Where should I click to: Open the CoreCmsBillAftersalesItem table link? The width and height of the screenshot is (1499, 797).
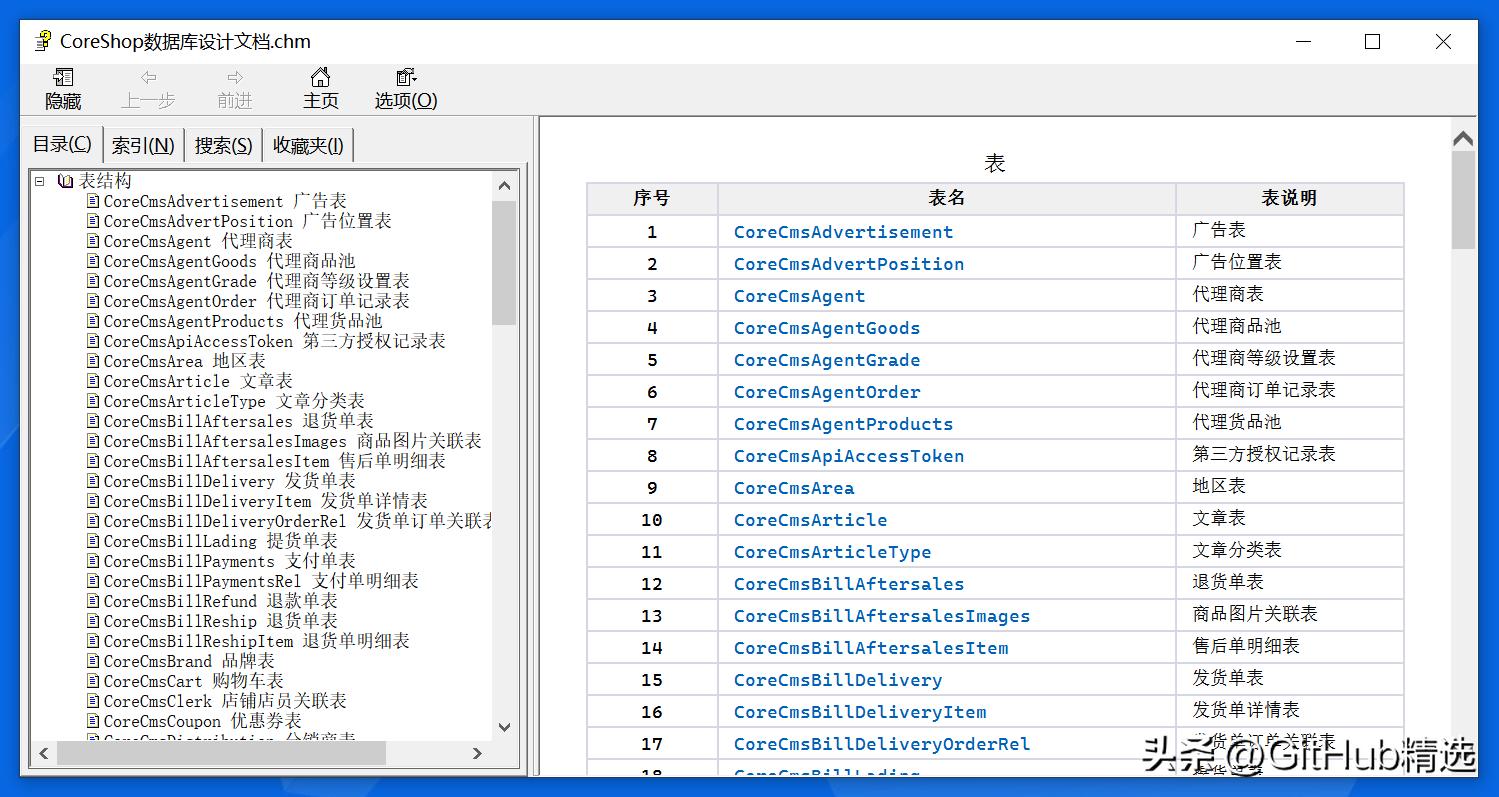coord(871,648)
